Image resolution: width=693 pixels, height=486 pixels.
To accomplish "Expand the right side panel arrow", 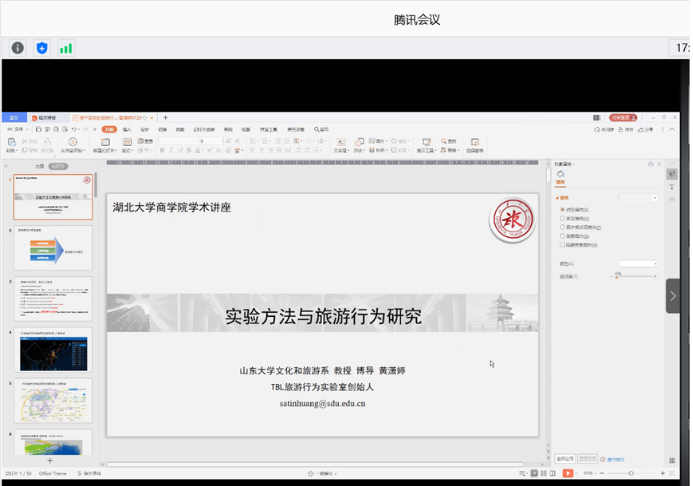I will click(x=673, y=296).
